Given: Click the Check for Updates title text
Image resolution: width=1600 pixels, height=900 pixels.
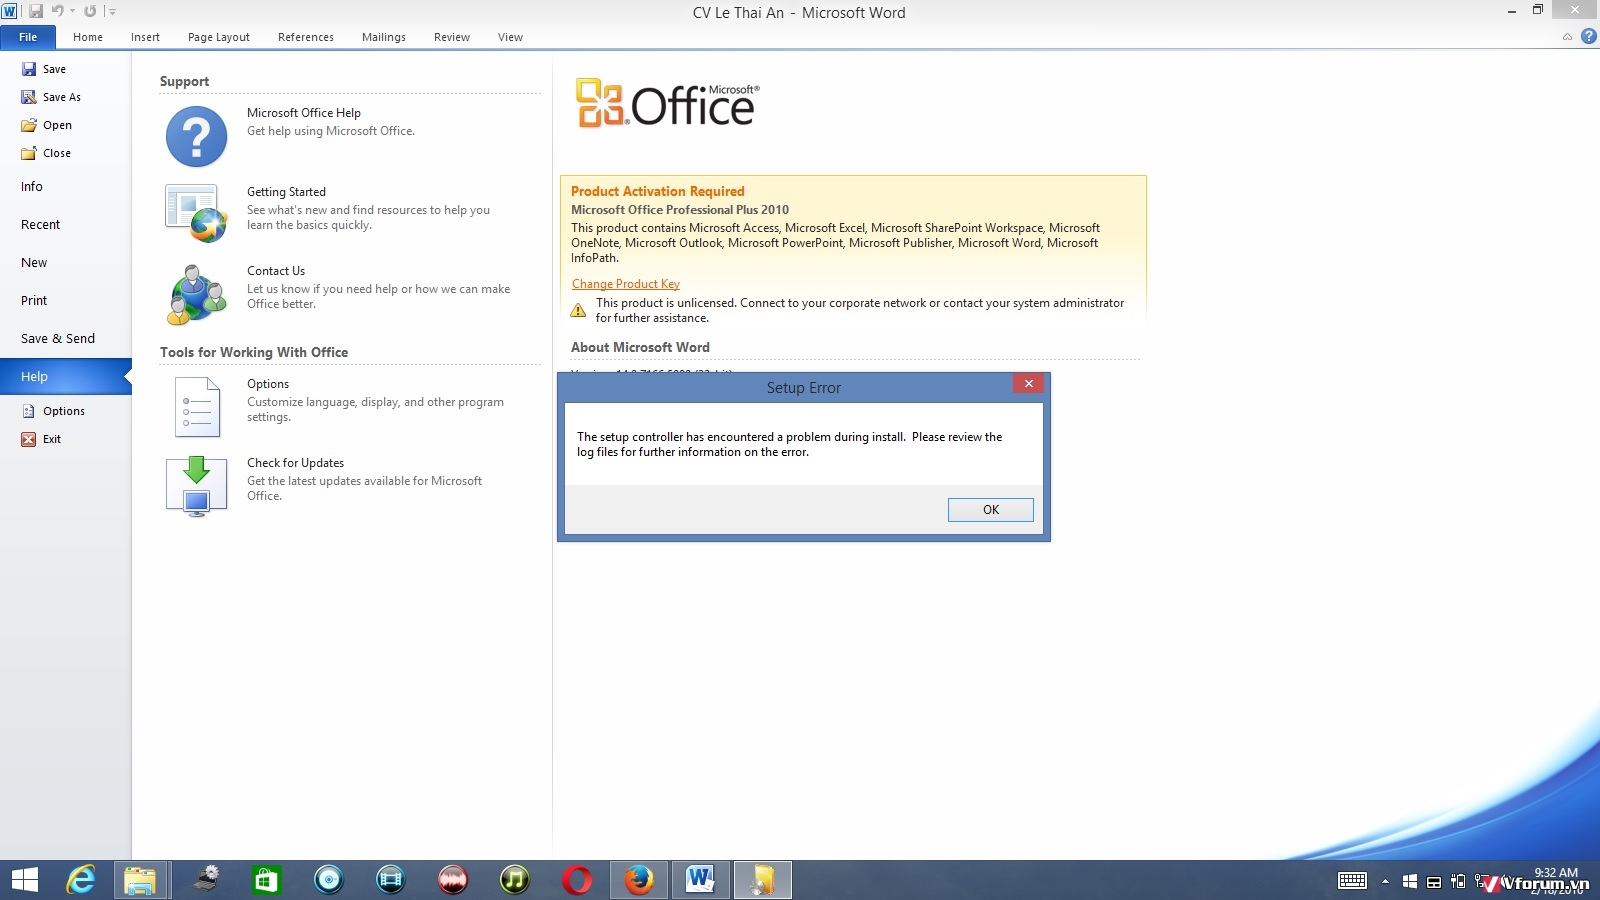Looking at the screenshot, I should [x=295, y=463].
